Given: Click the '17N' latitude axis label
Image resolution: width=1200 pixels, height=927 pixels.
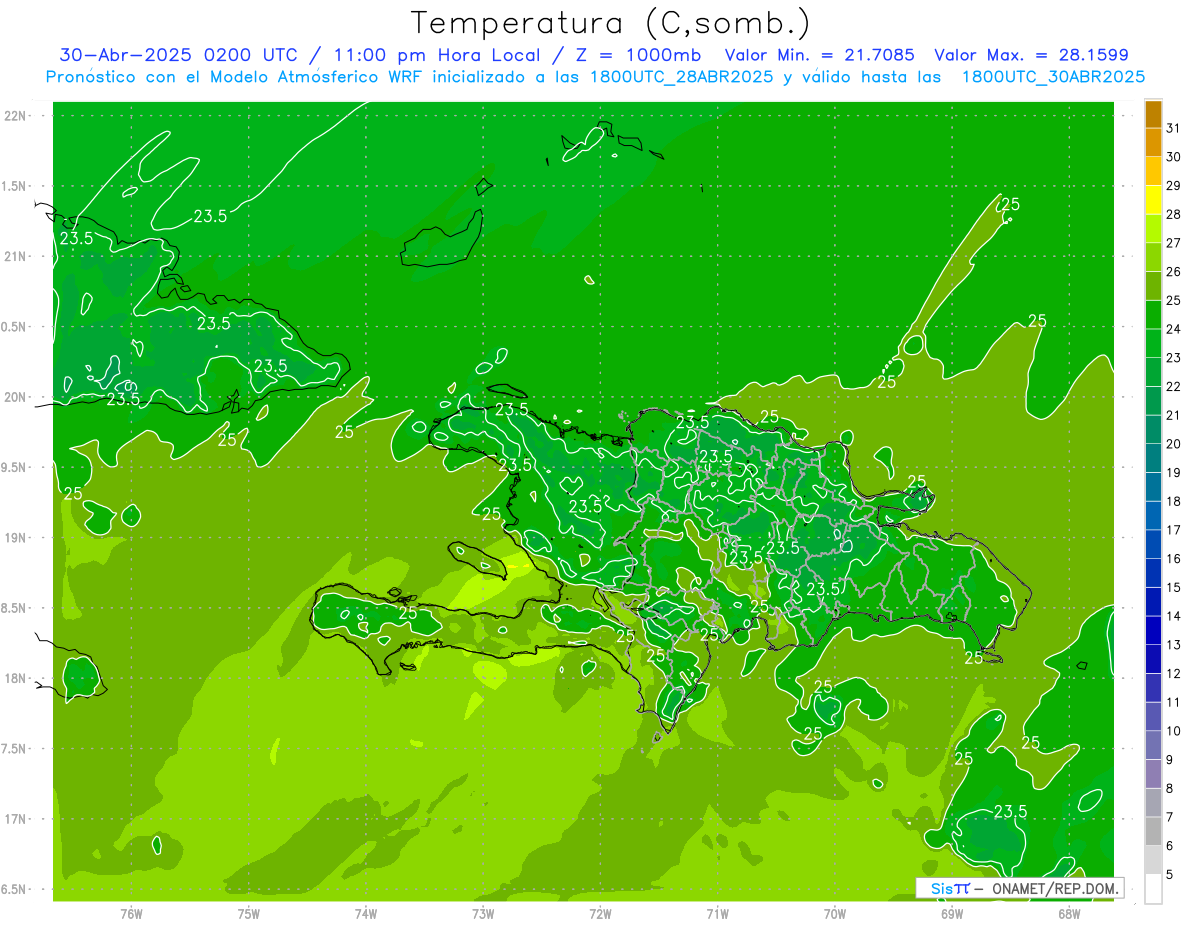Looking at the screenshot, I should click(16, 819).
